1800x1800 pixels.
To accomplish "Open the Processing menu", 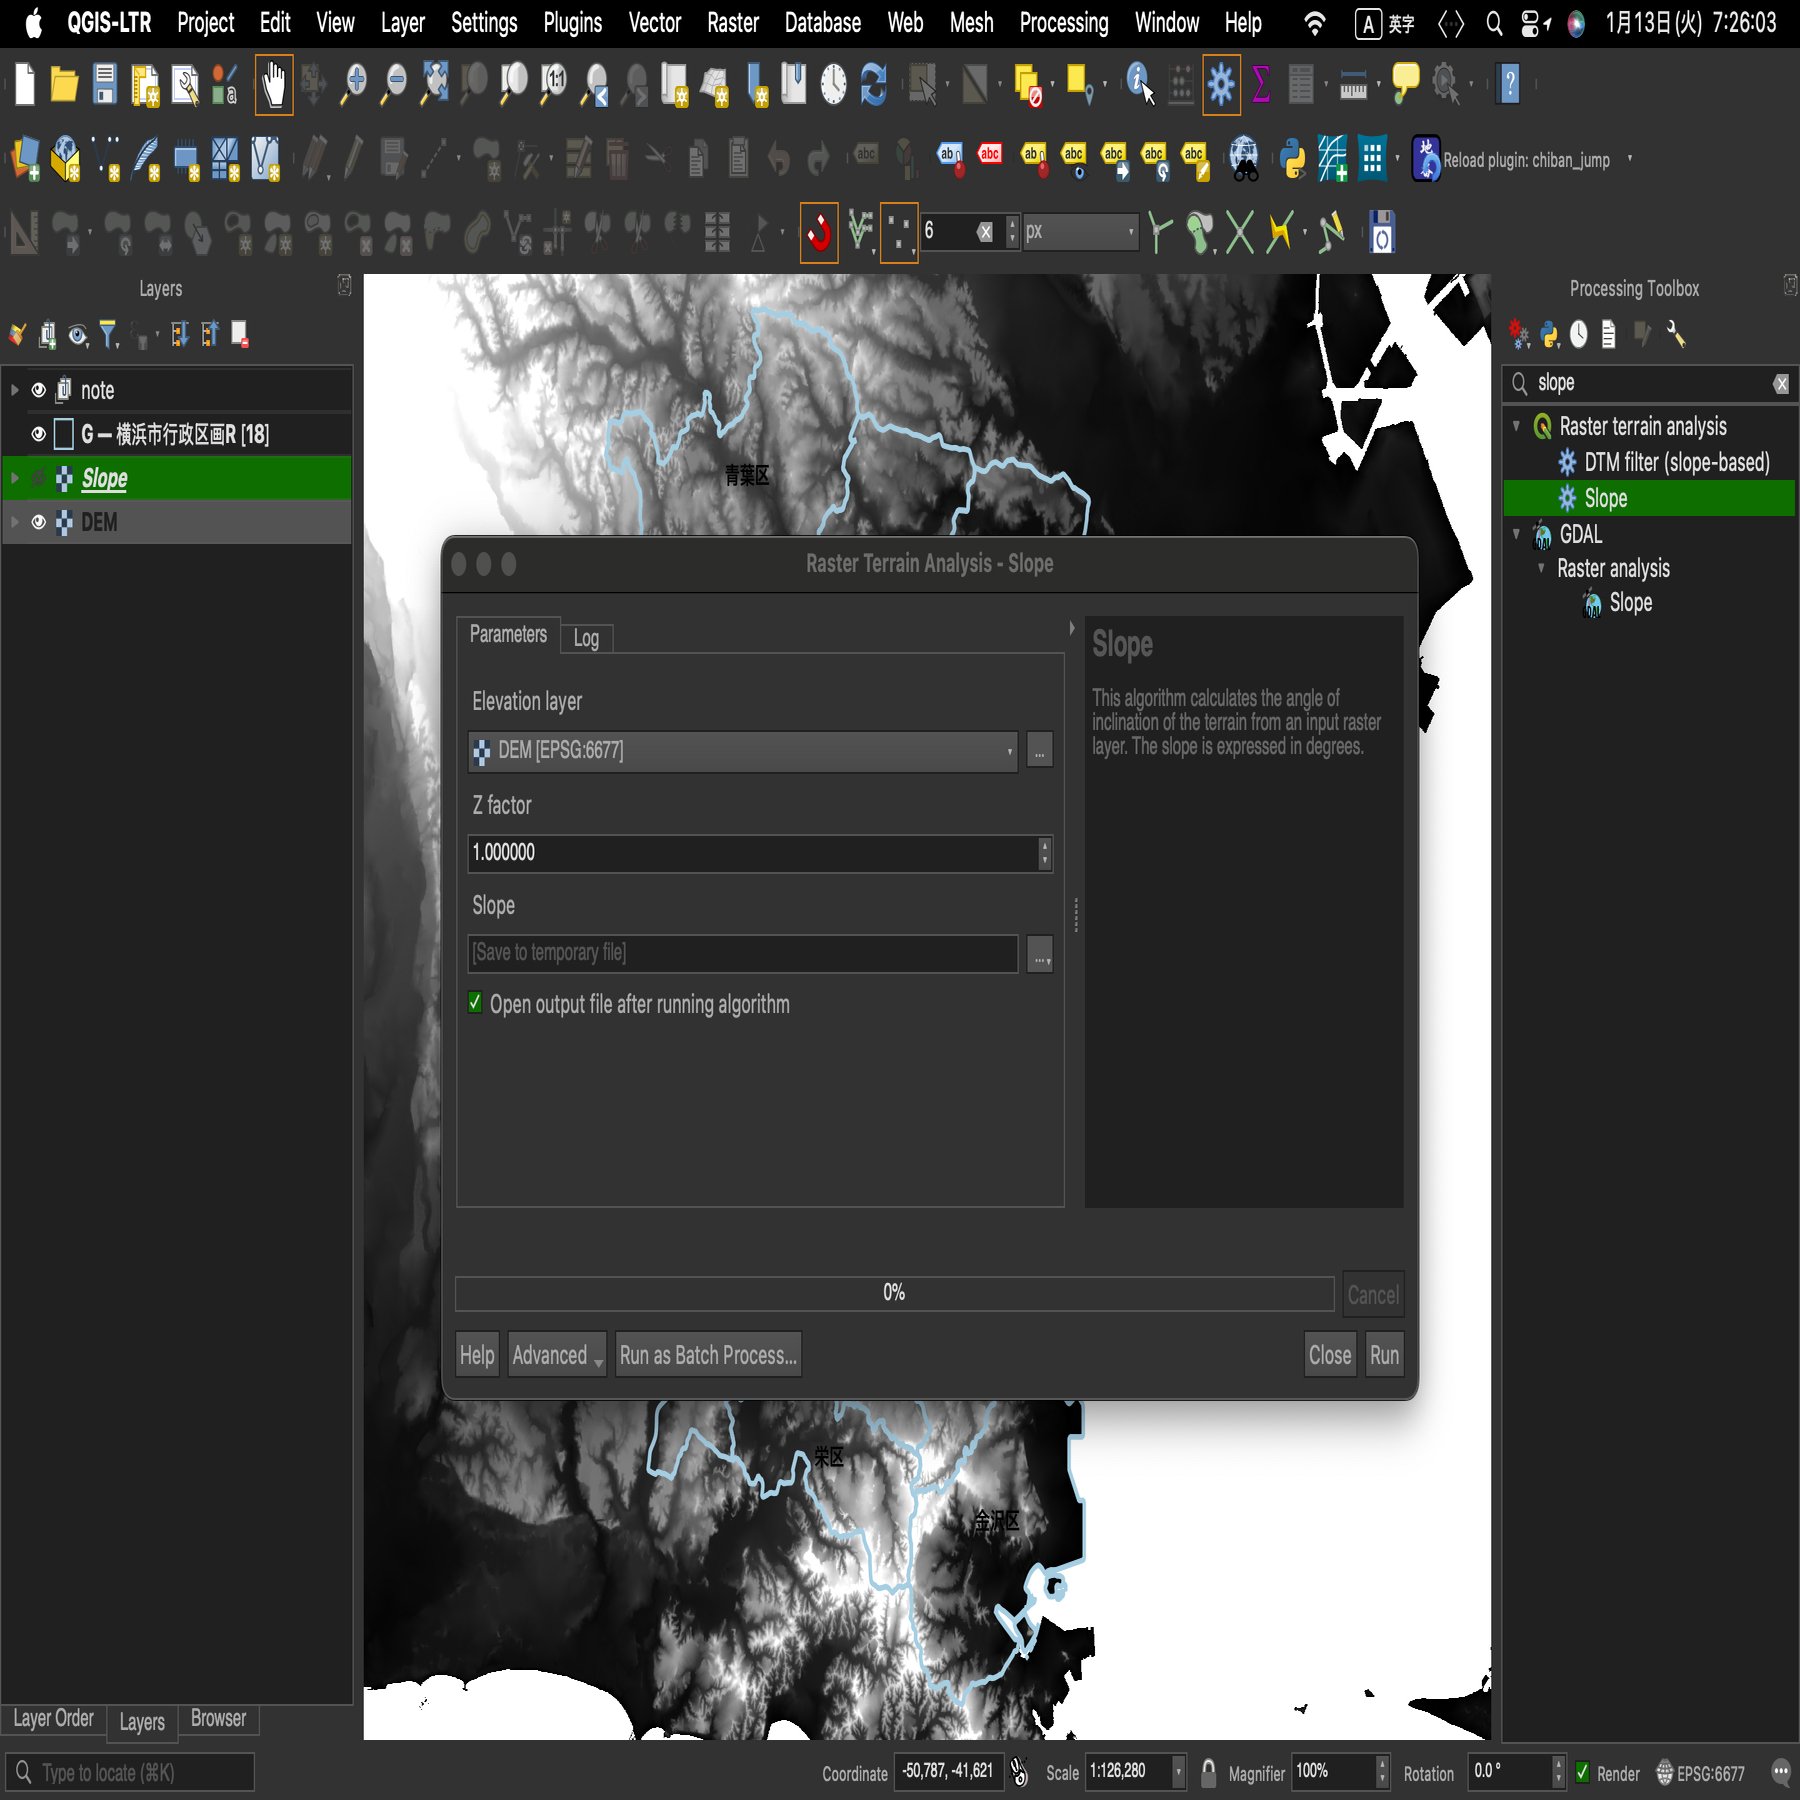I will (1064, 23).
